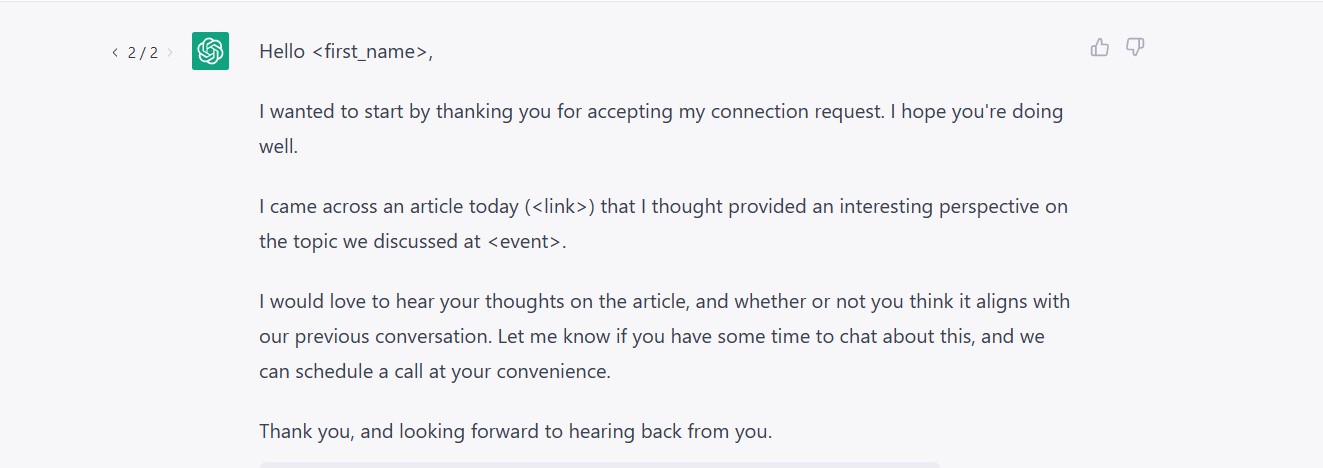Screen dimensions: 1323x468
Task: Click the ChatGPT logo avatar
Action: click(x=210, y=51)
